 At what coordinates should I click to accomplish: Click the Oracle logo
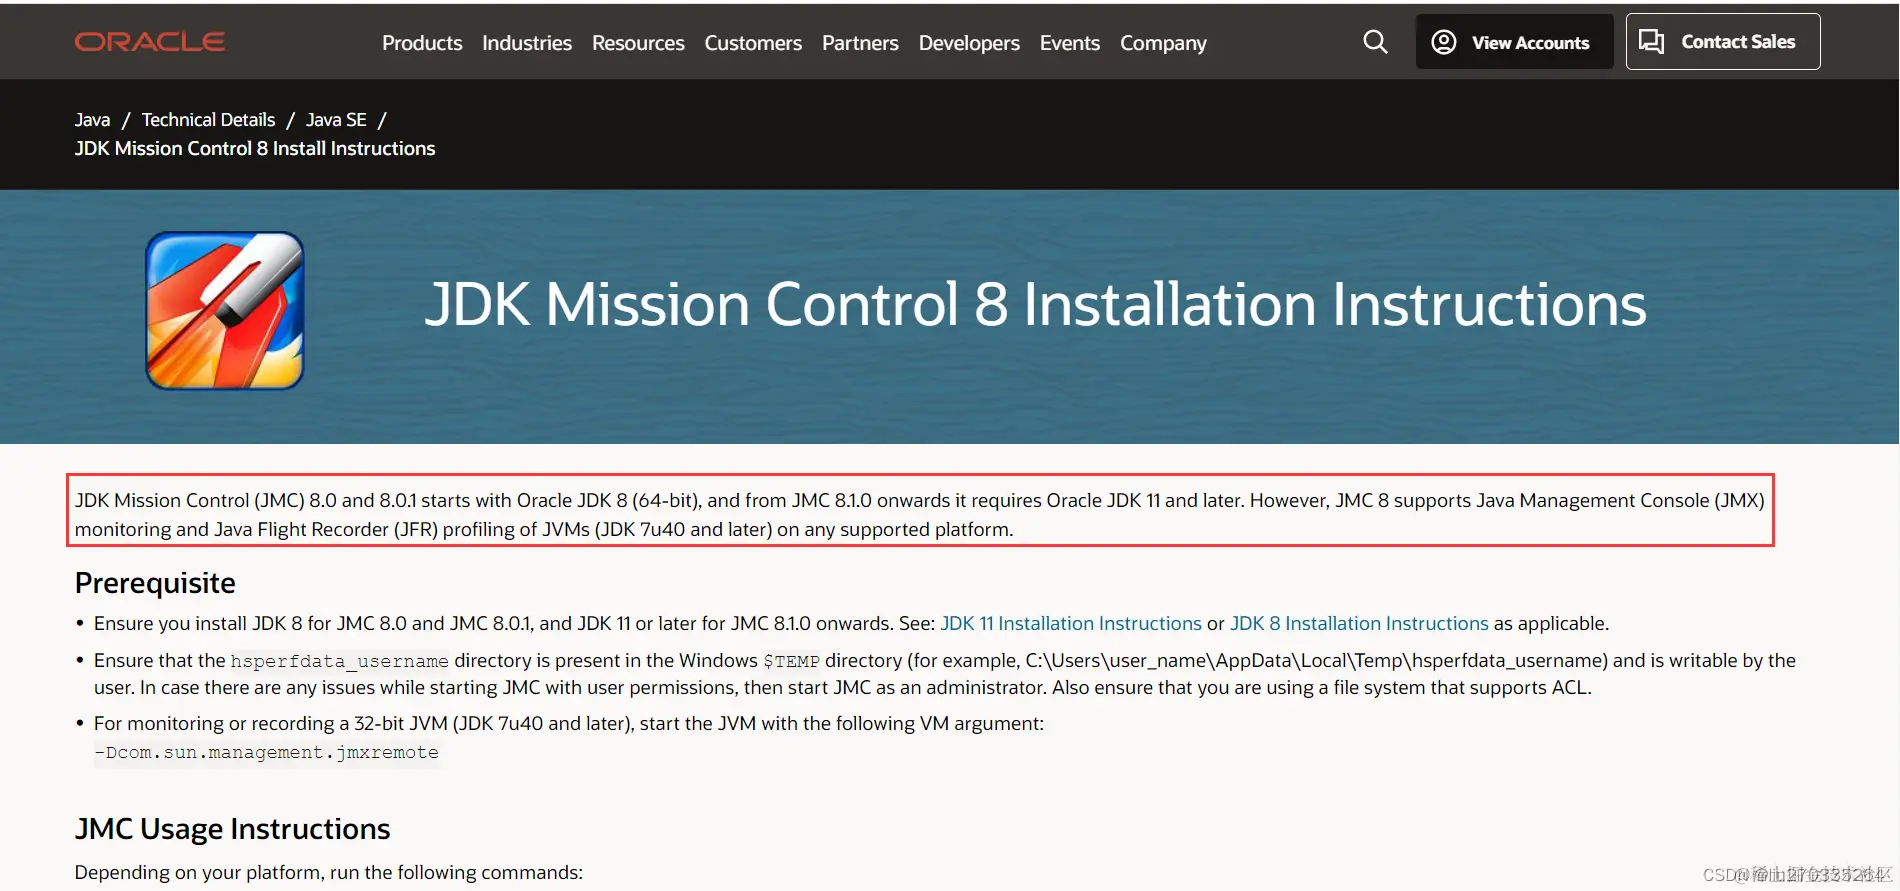pyautogui.click(x=150, y=42)
